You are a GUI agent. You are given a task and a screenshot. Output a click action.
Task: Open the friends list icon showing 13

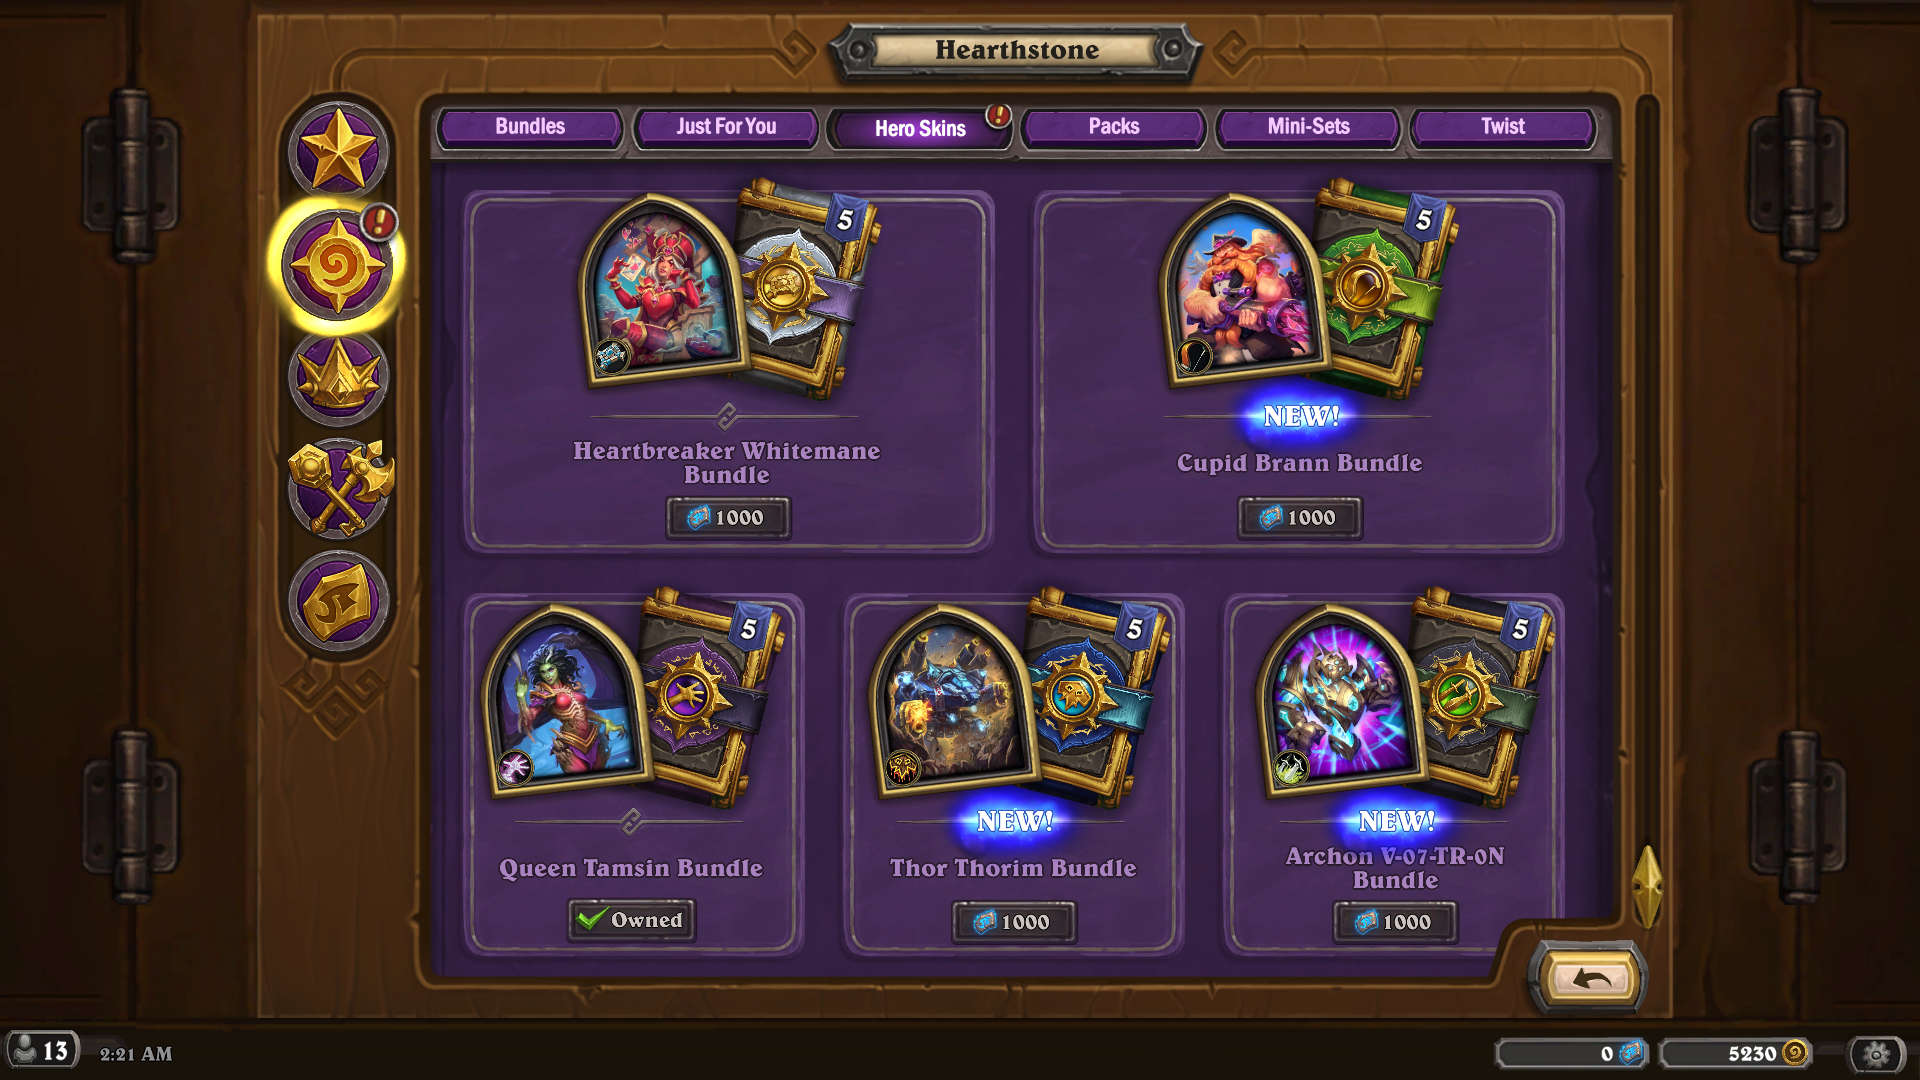pos(41,1050)
